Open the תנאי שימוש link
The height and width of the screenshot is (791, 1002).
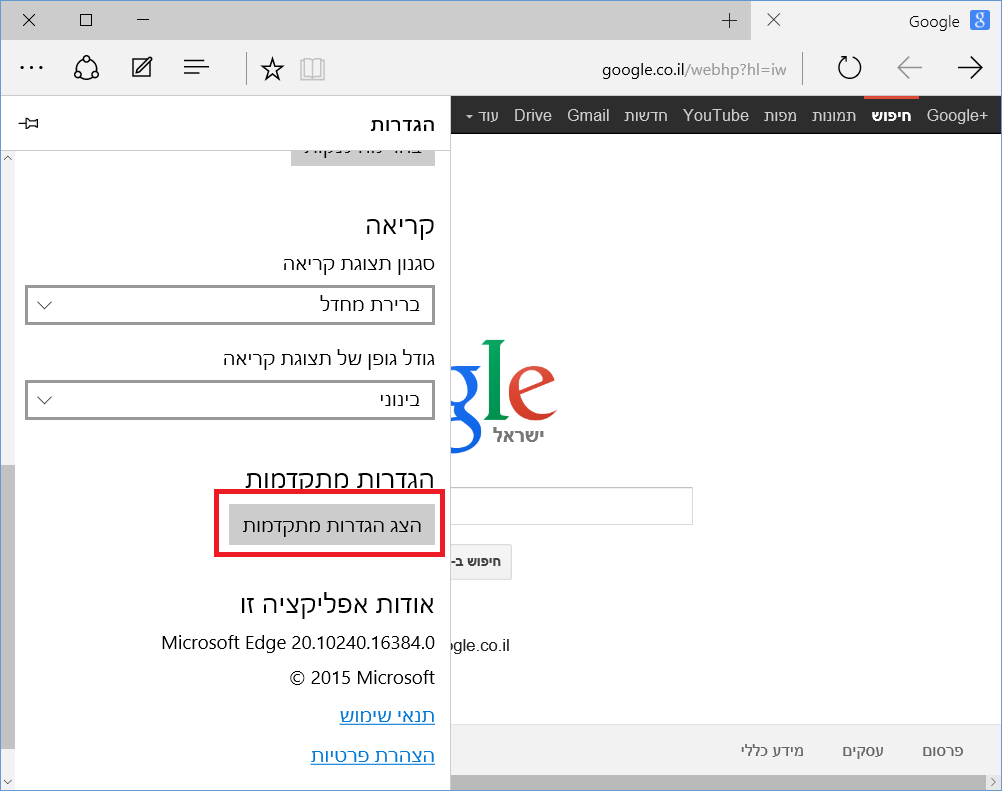pyautogui.click(x=386, y=716)
